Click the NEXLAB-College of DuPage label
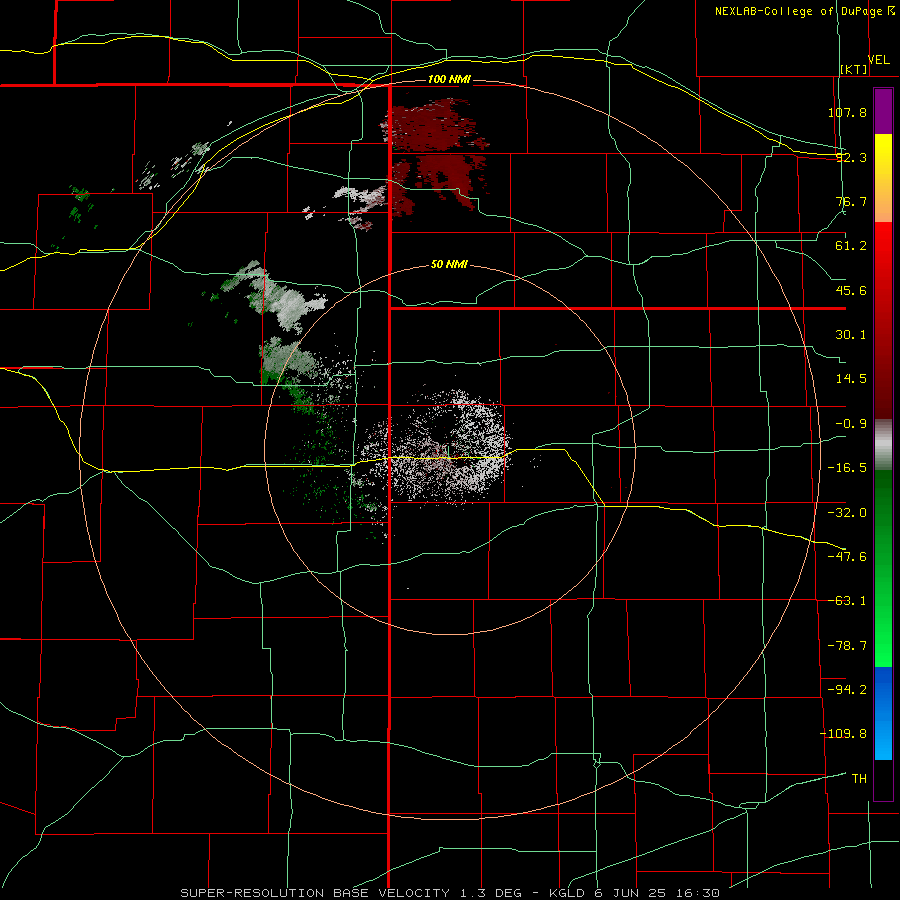 pos(799,11)
